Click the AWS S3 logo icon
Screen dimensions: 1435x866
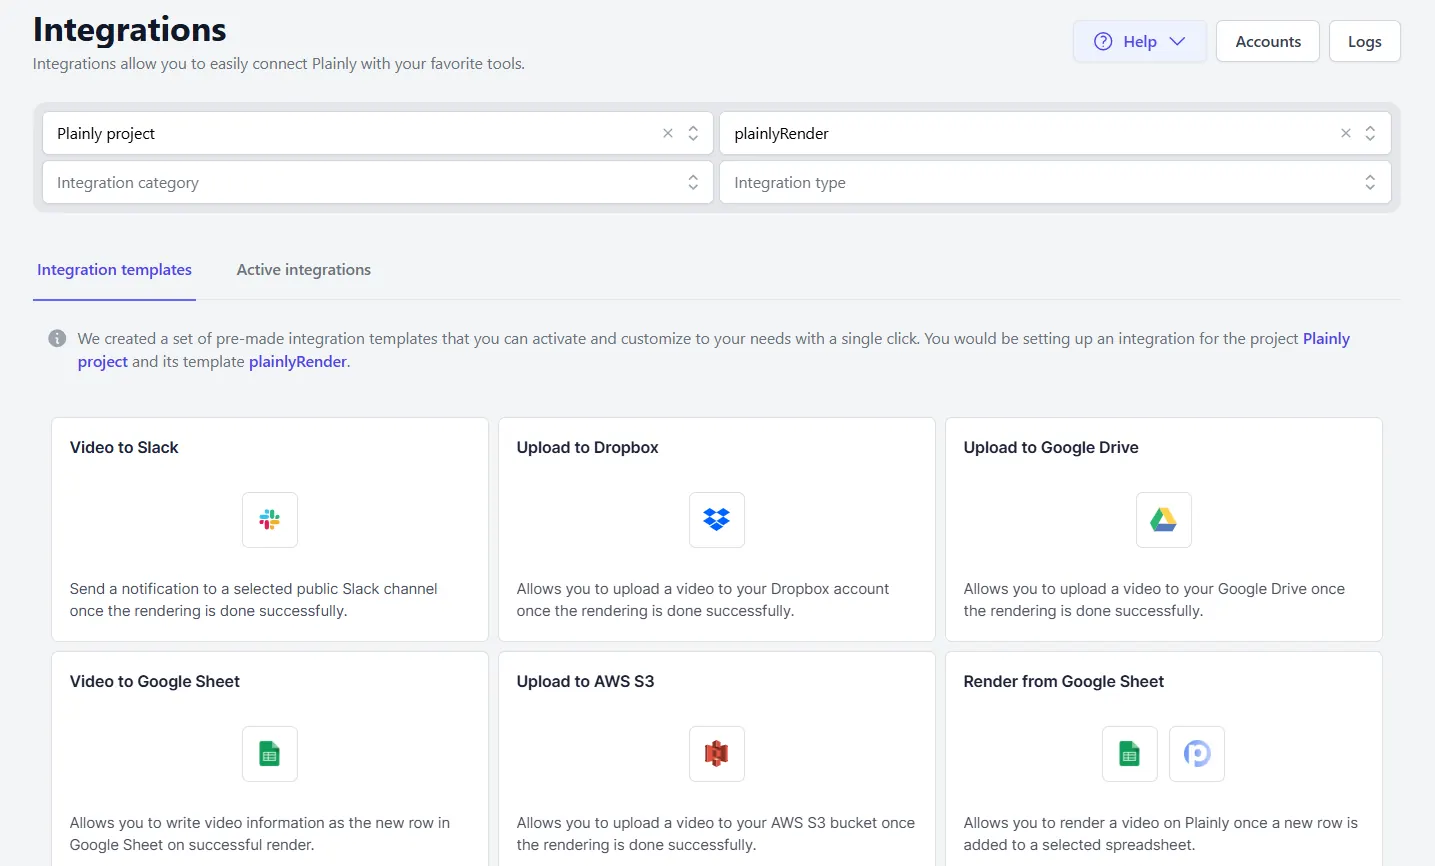tap(717, 754)
